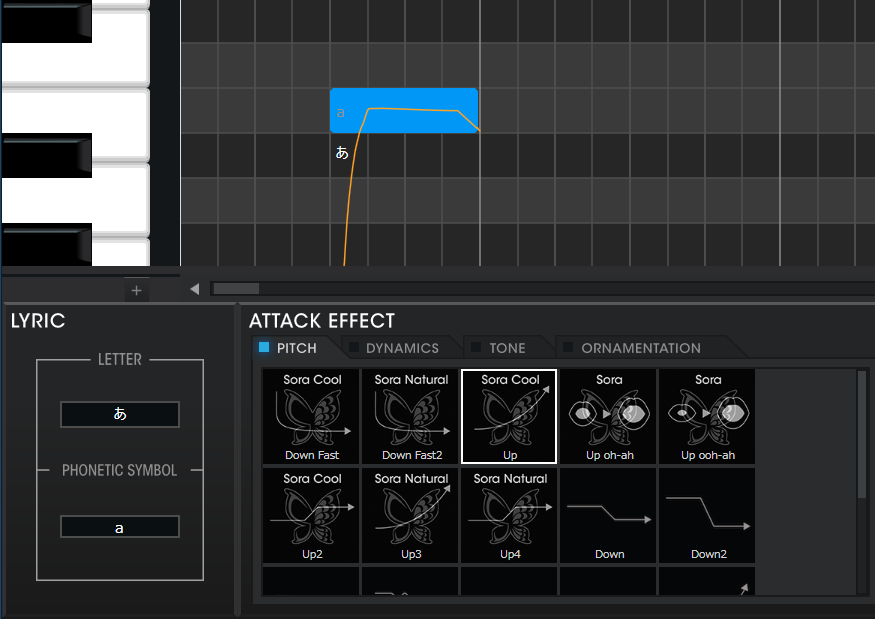Click the scroll left arrow

coord(195,289)
